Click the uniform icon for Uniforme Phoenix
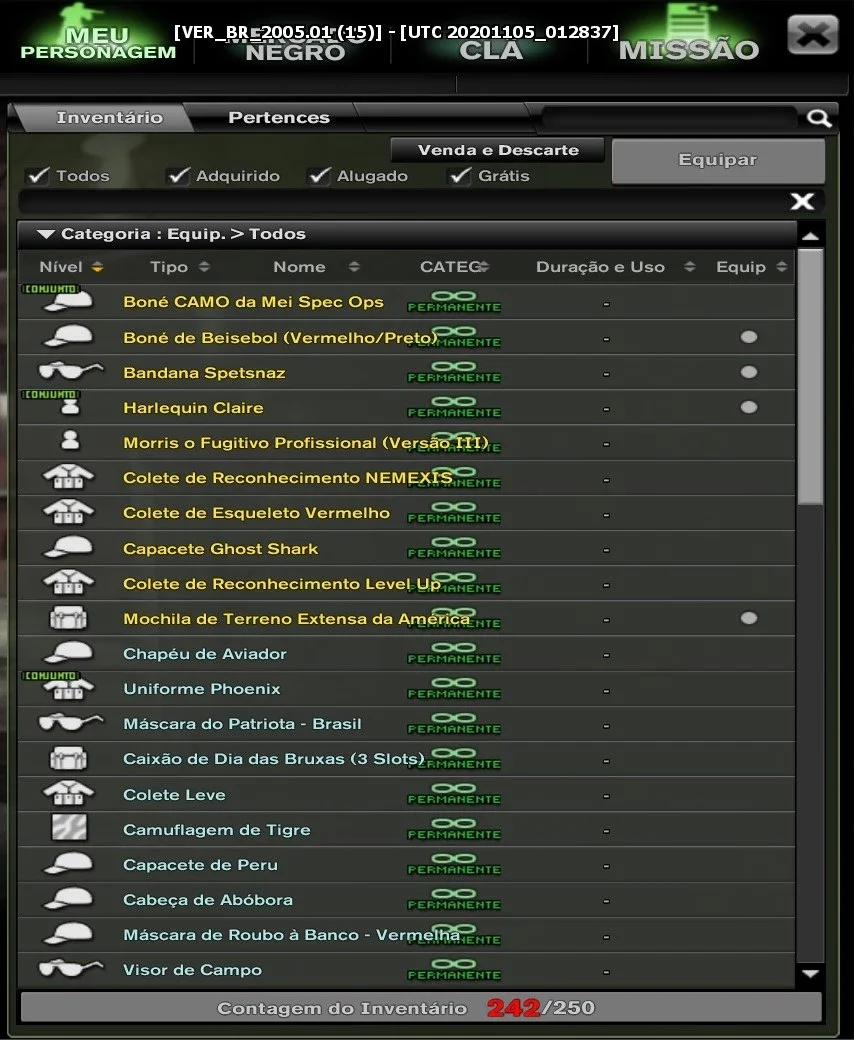 [68, 689]
